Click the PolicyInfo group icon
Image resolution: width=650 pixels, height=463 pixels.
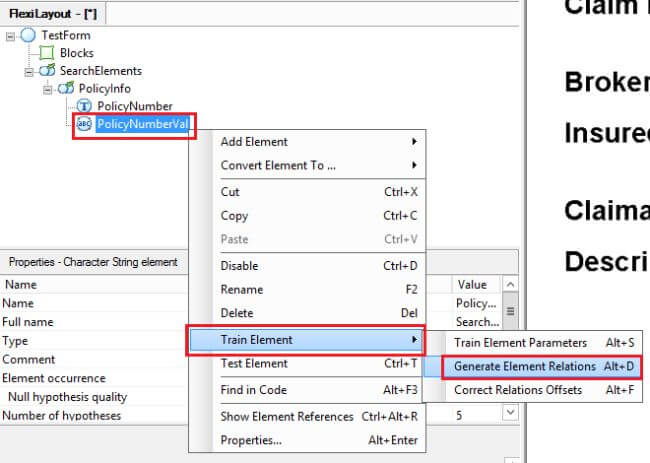(66, 88)
